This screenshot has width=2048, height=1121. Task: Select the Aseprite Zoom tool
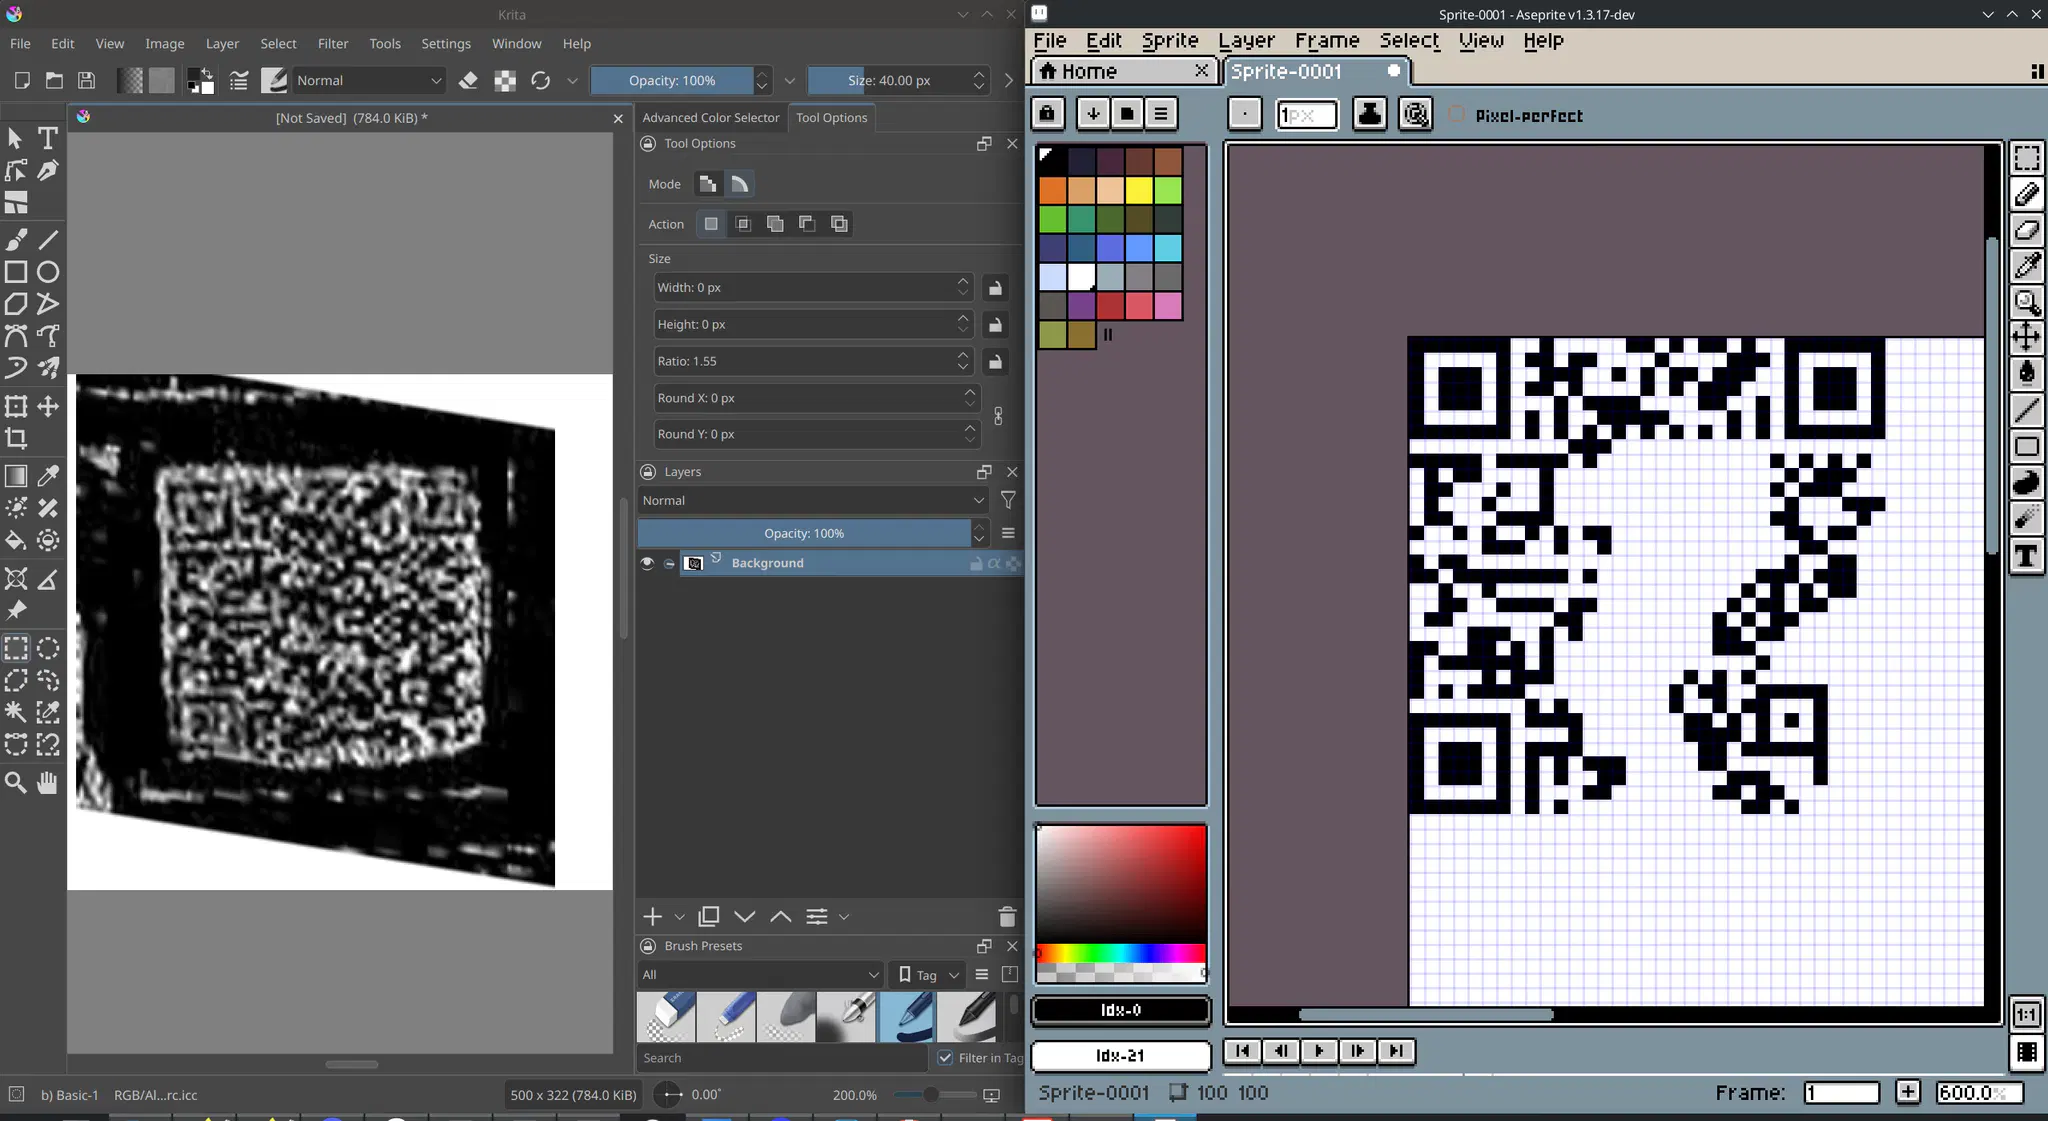click(2027, 302)
